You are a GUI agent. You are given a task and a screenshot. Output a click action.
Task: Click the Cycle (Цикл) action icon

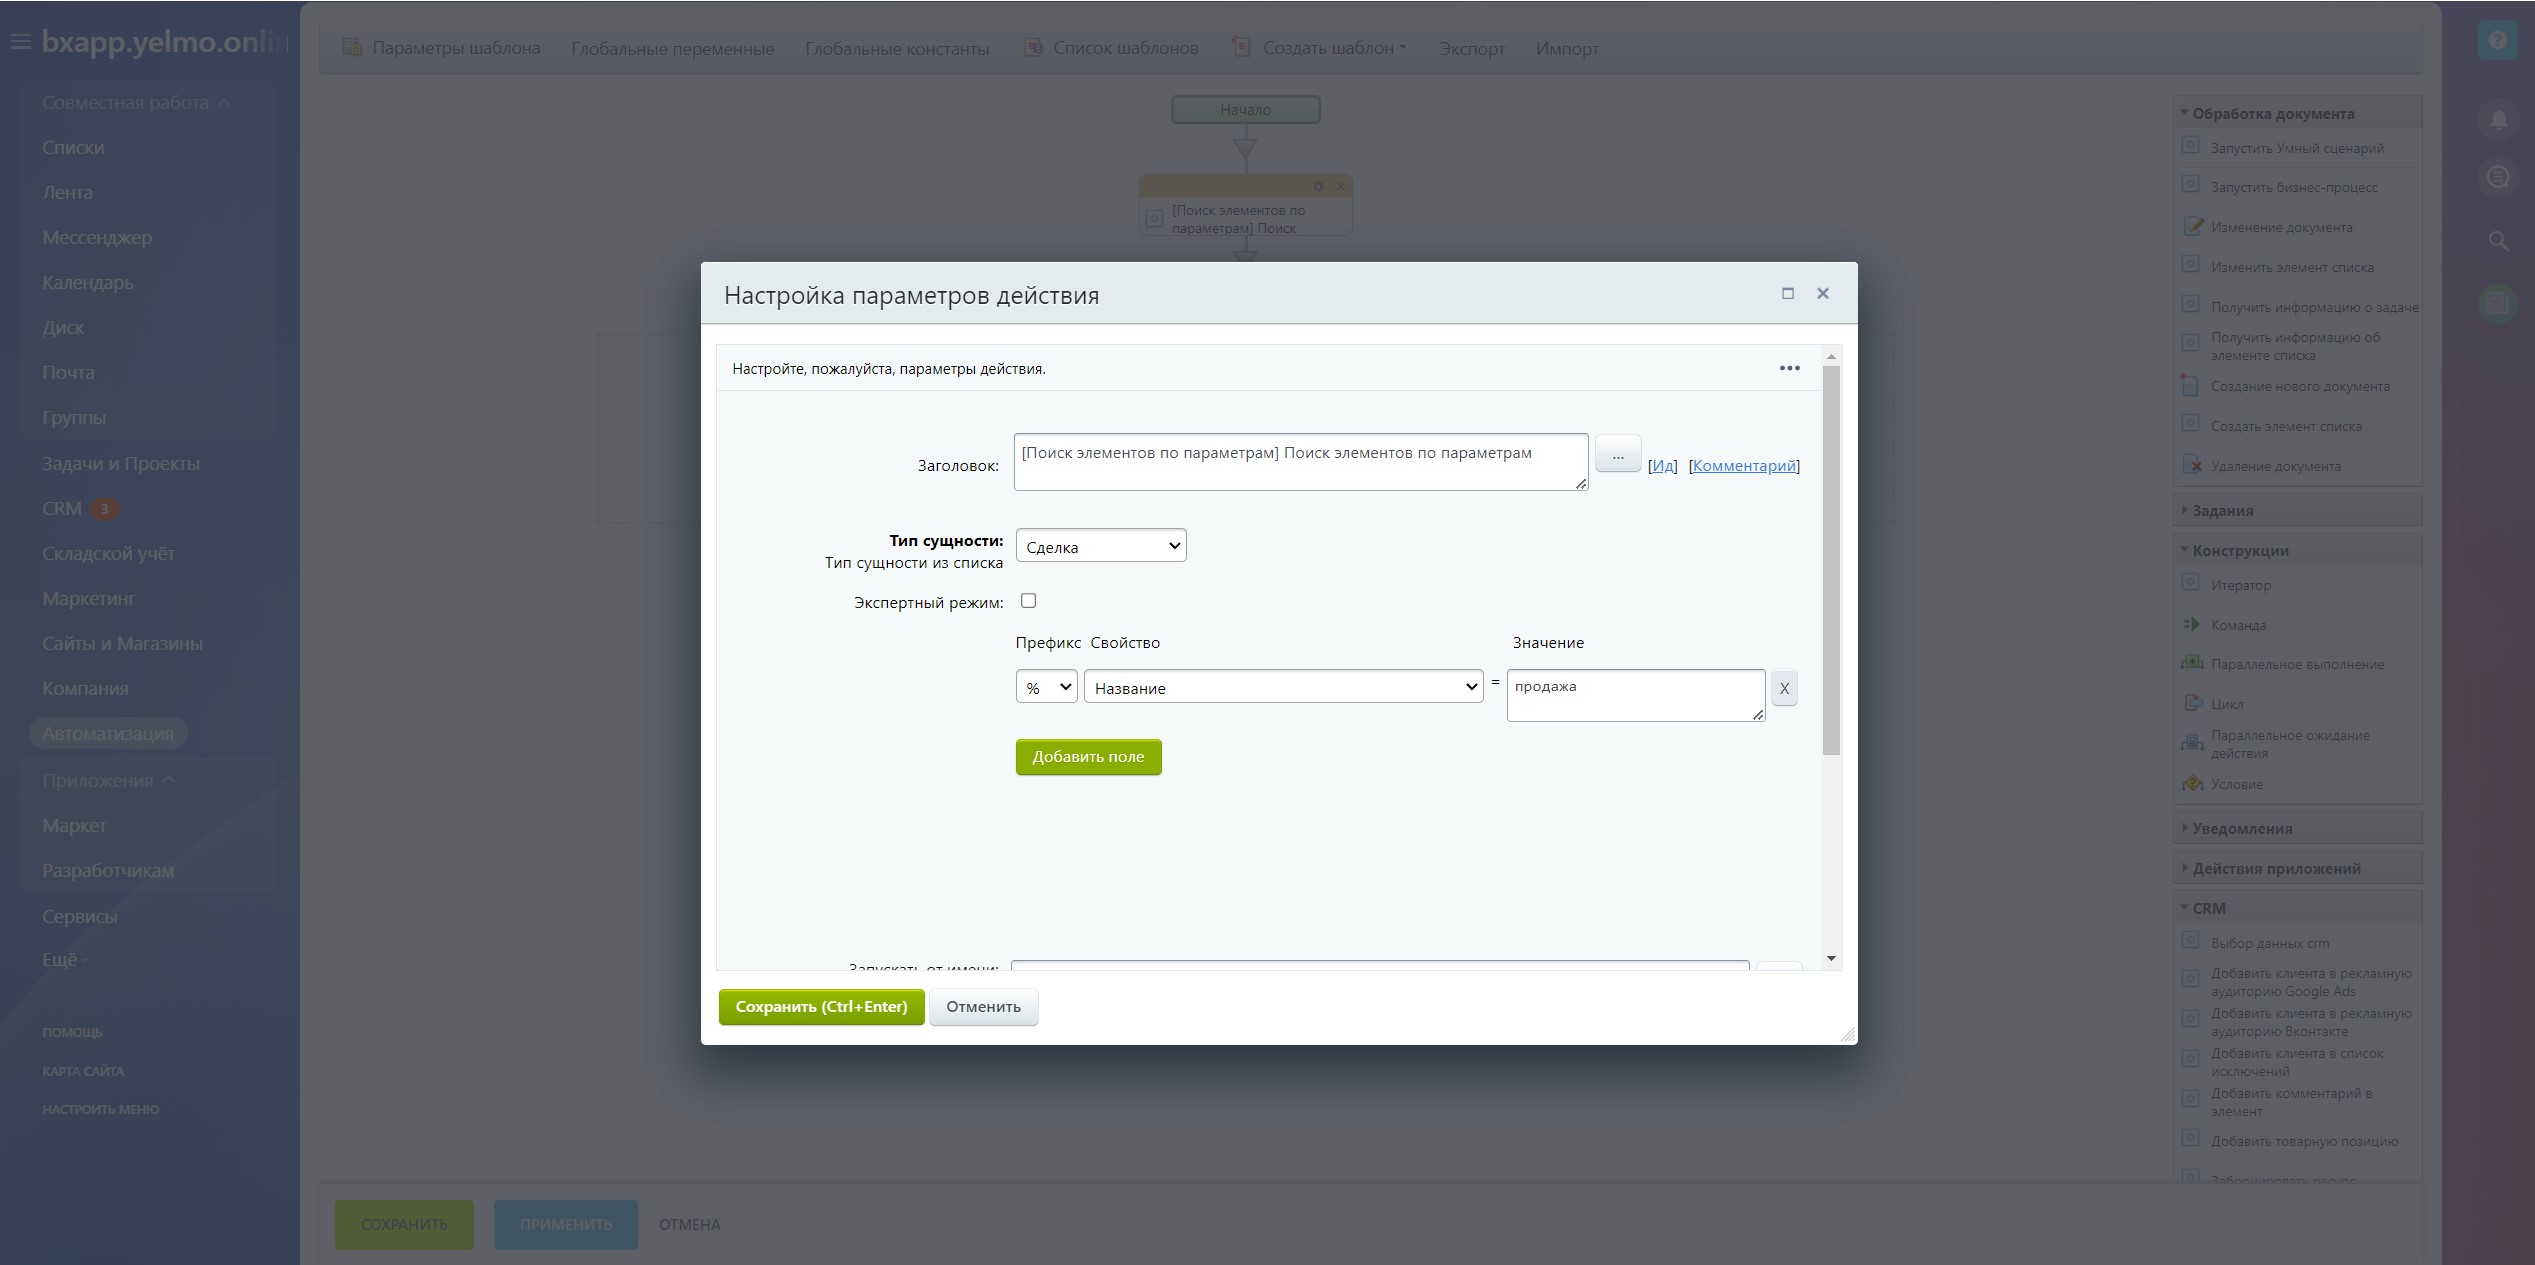click(x=2192, y=703)
